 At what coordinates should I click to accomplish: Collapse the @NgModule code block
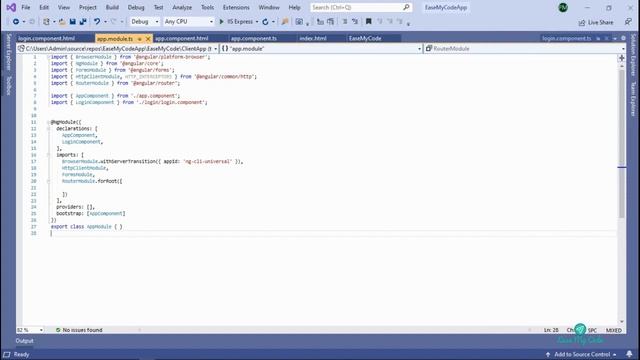[48, 122]
